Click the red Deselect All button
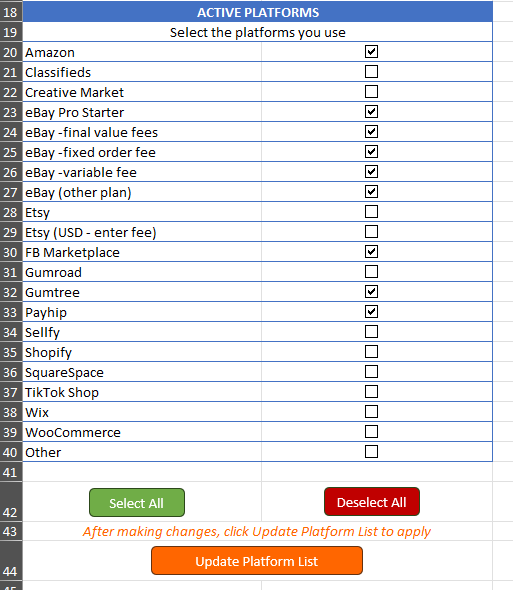513x590 pixels. click(x=371, y=502)
